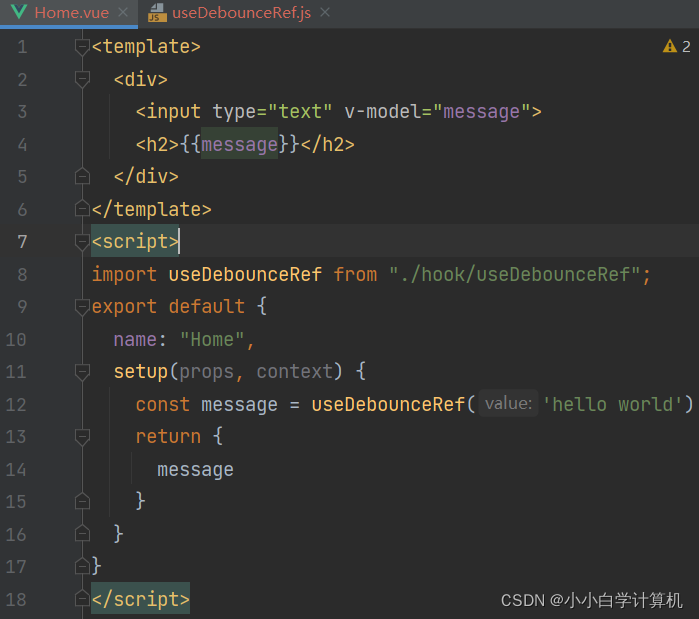Click the closing script fold marker on line 18
699x619 pixels.
click(x=82, y=599)
